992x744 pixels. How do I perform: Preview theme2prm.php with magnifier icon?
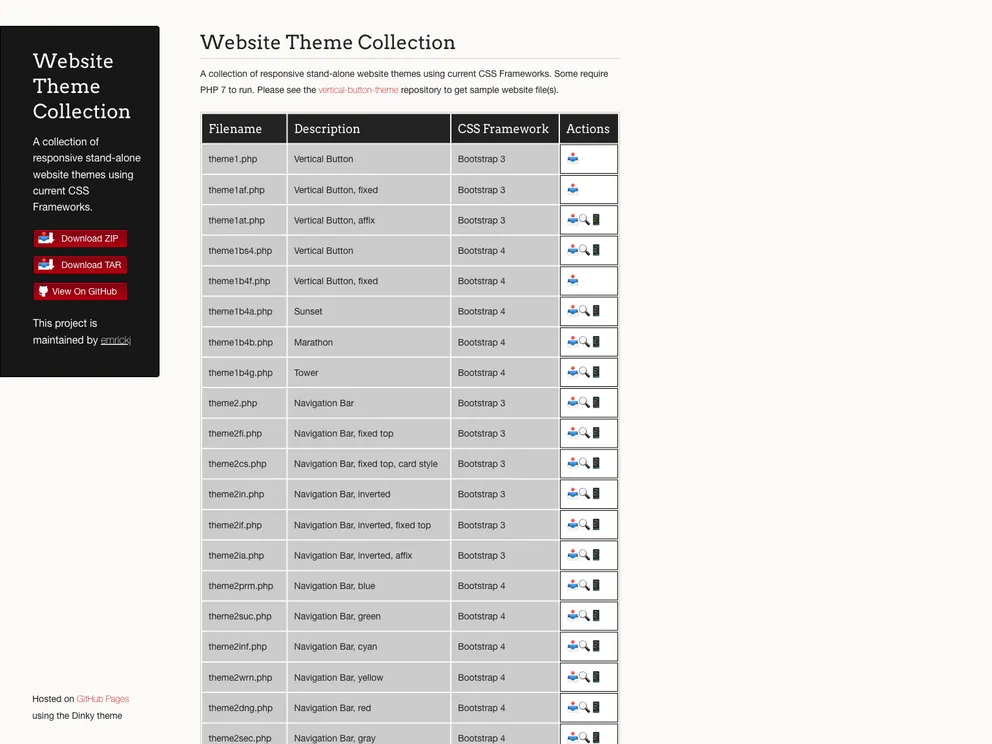click(x=584, y=585)
